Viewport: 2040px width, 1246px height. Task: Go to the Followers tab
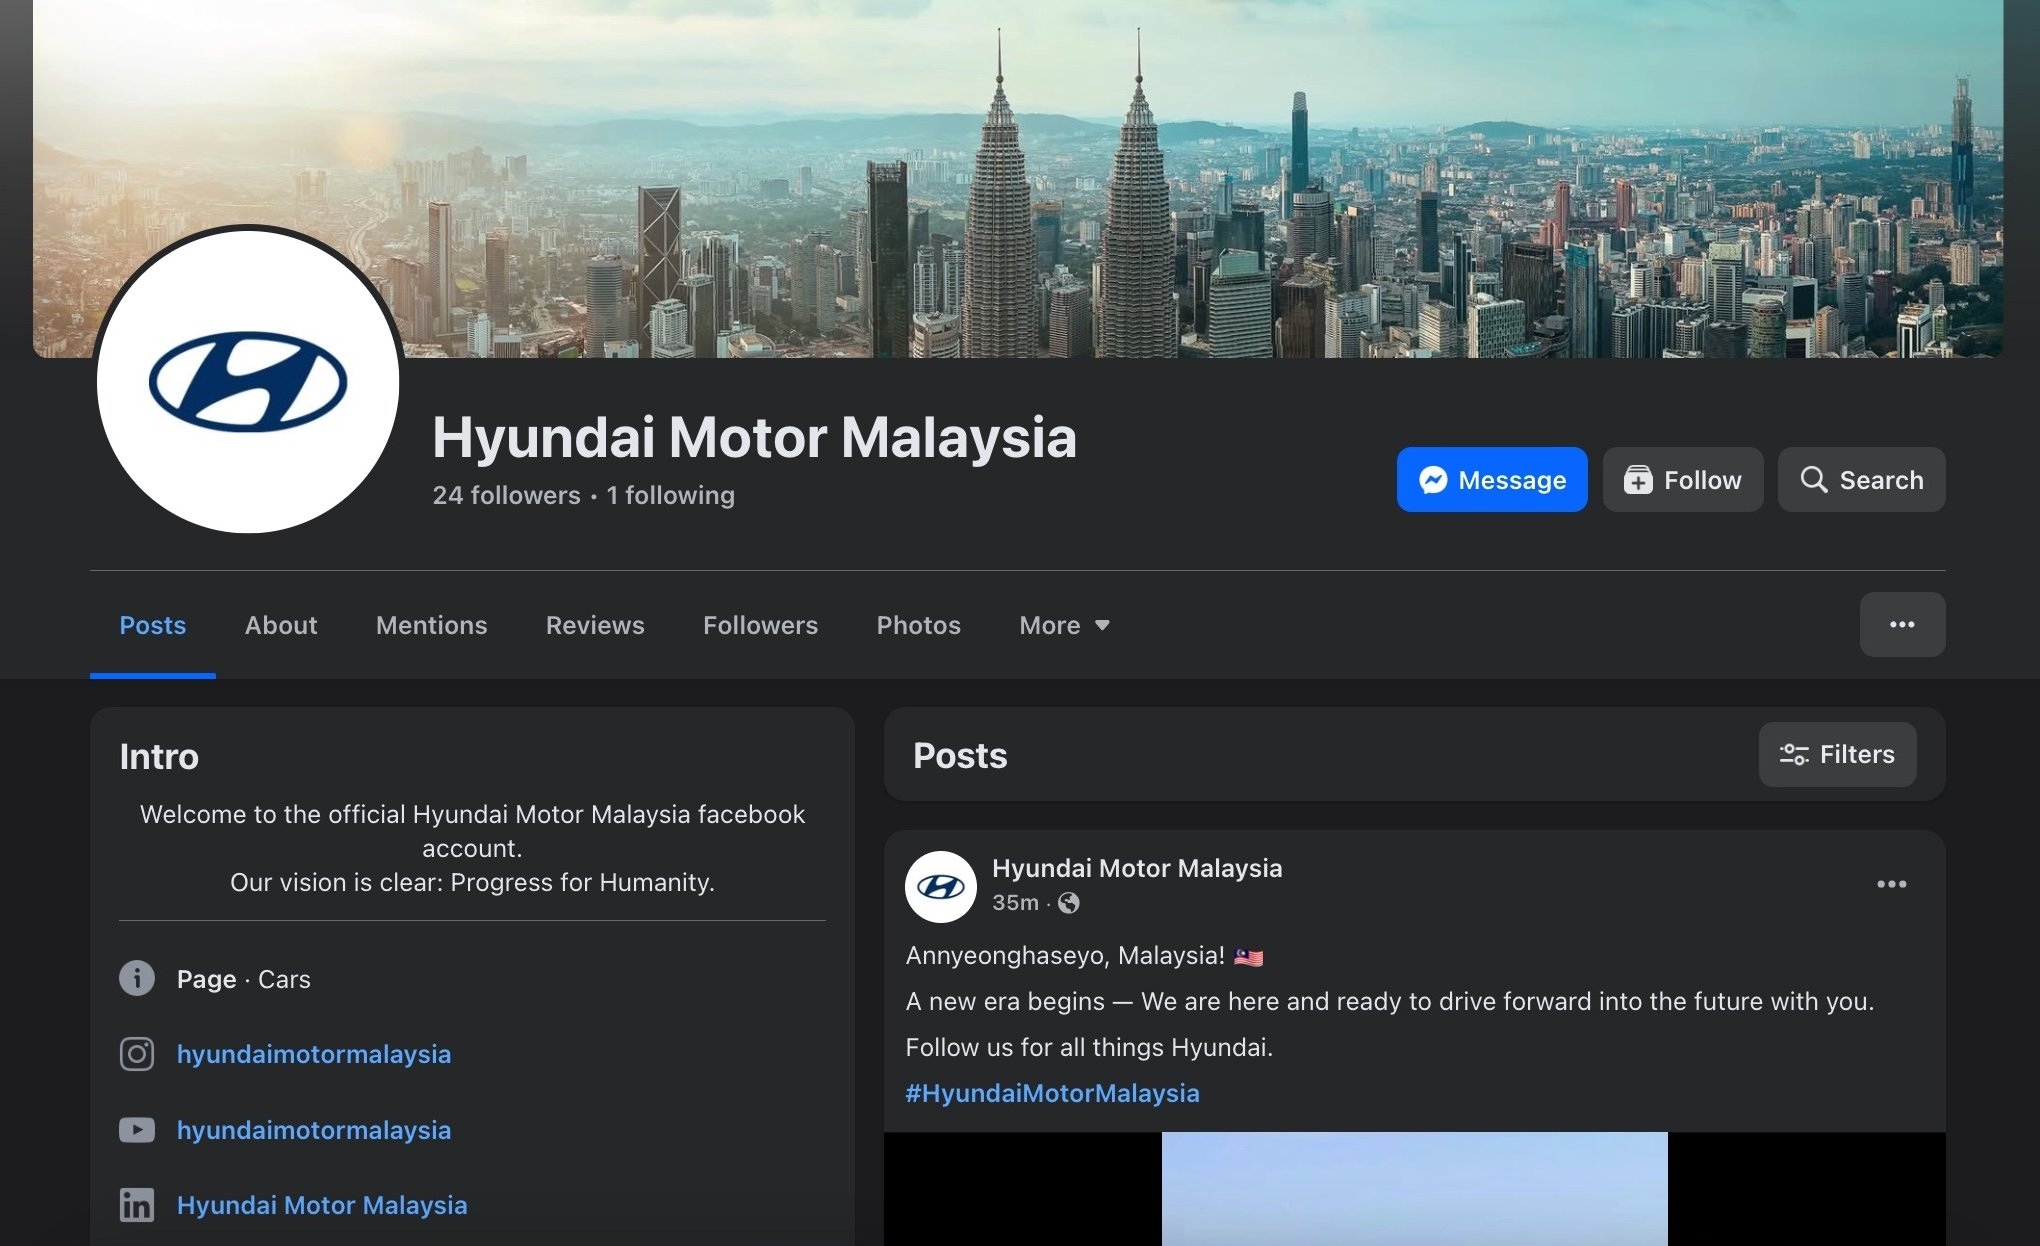click(760, 625)
